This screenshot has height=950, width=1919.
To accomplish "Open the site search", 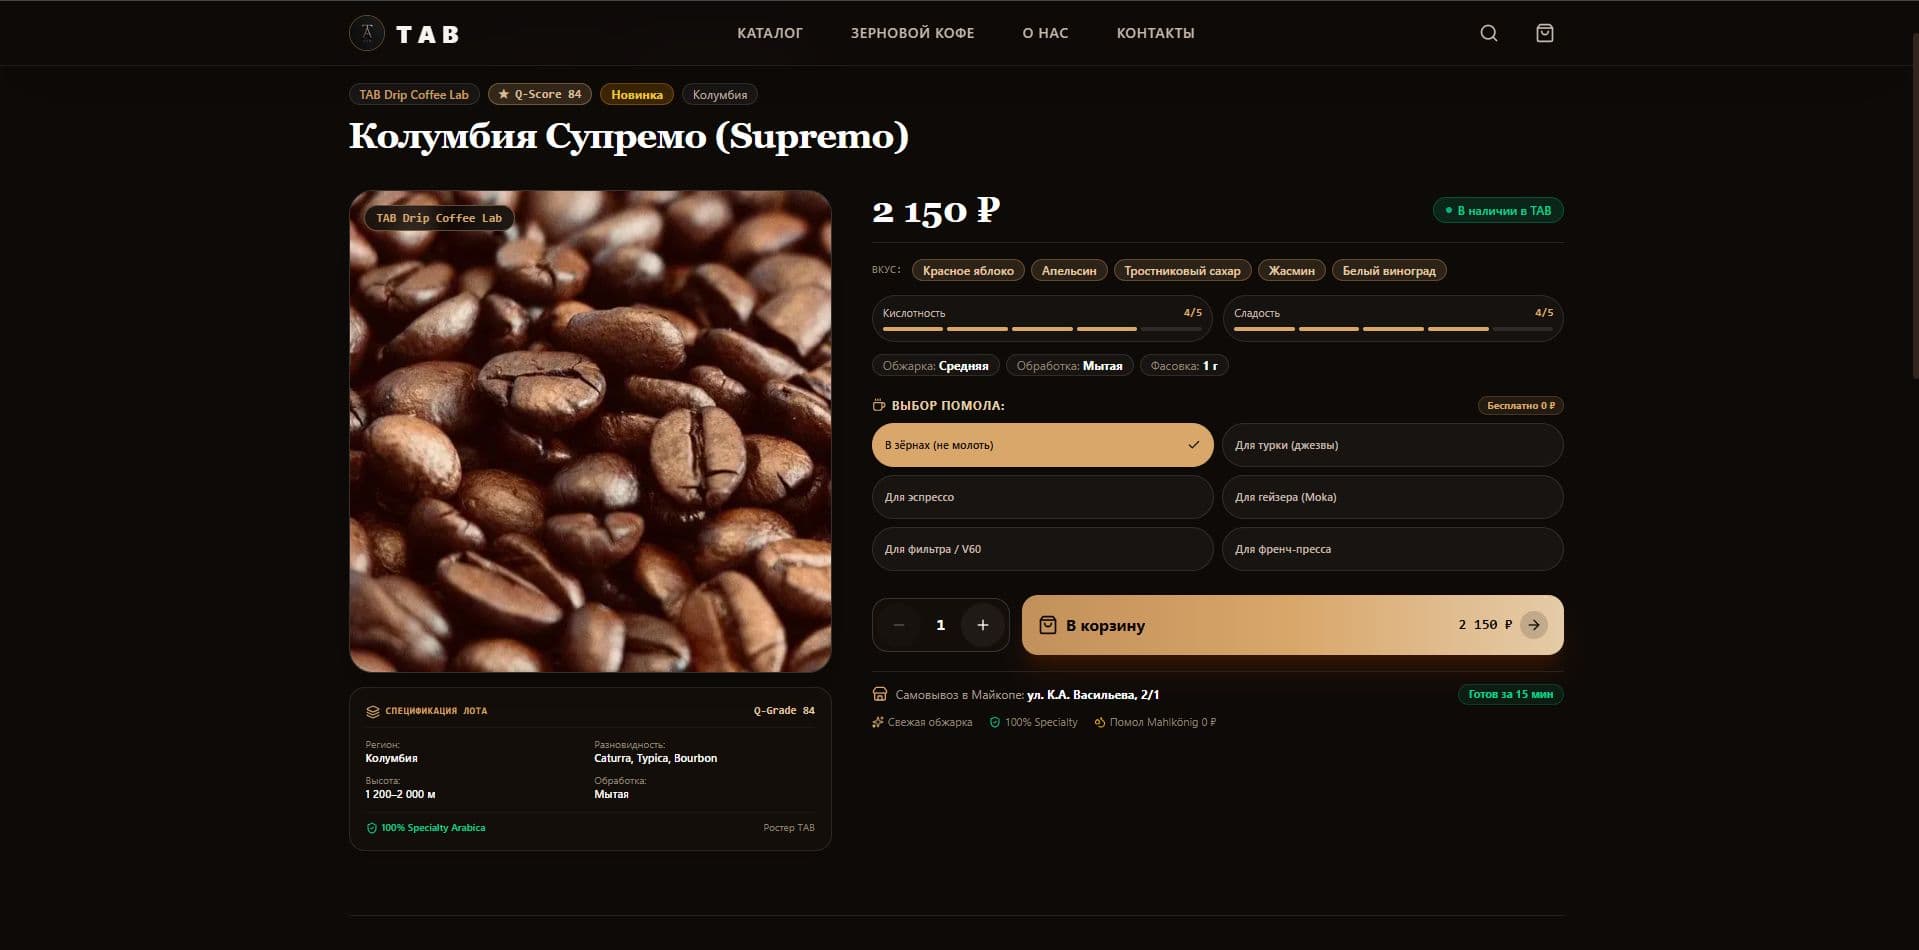I will click(1489, 33).
